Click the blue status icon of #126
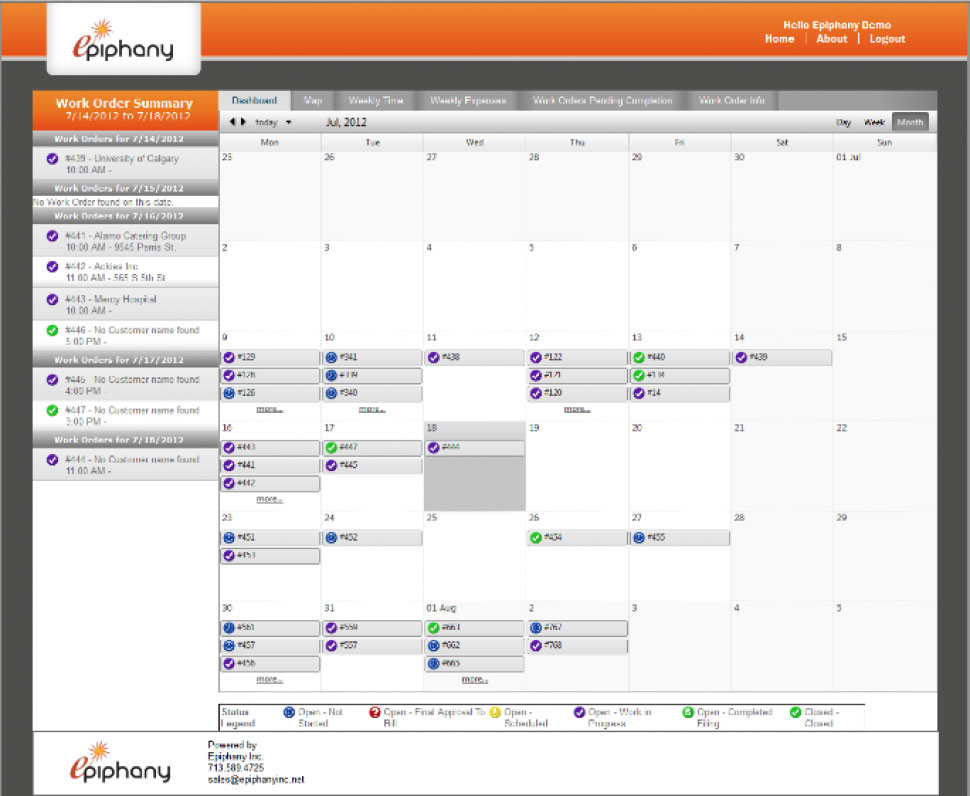970x796 pixels. (229, 393)
